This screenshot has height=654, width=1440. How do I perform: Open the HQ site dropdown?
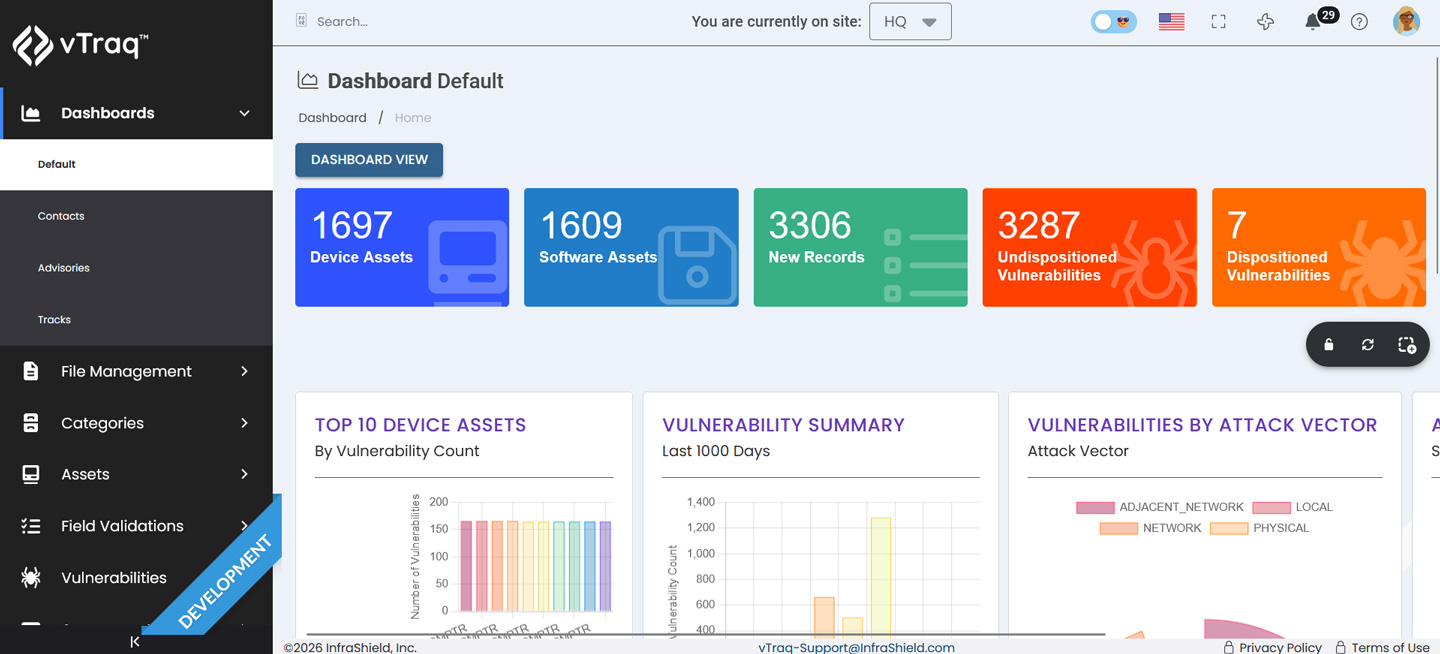[x=910, y=21]
